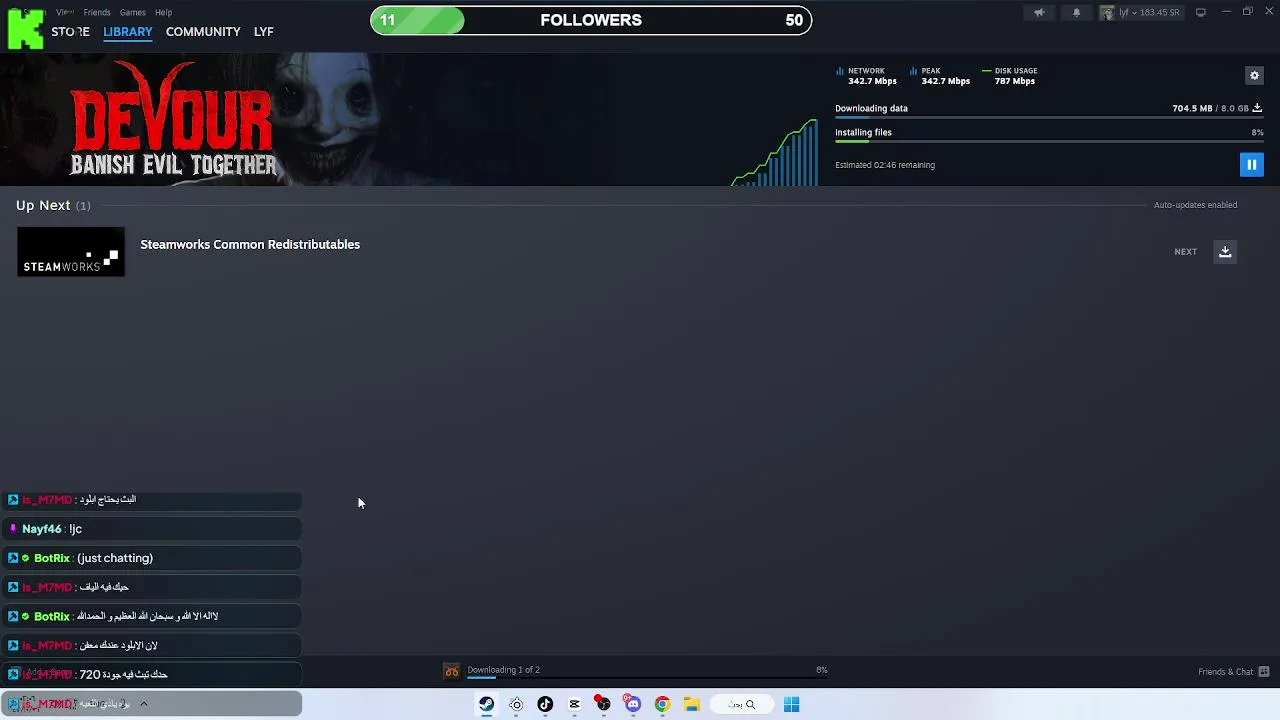Open the LYF profile tab
This screenshot has height=720, width=1280.
pos(264,31)
